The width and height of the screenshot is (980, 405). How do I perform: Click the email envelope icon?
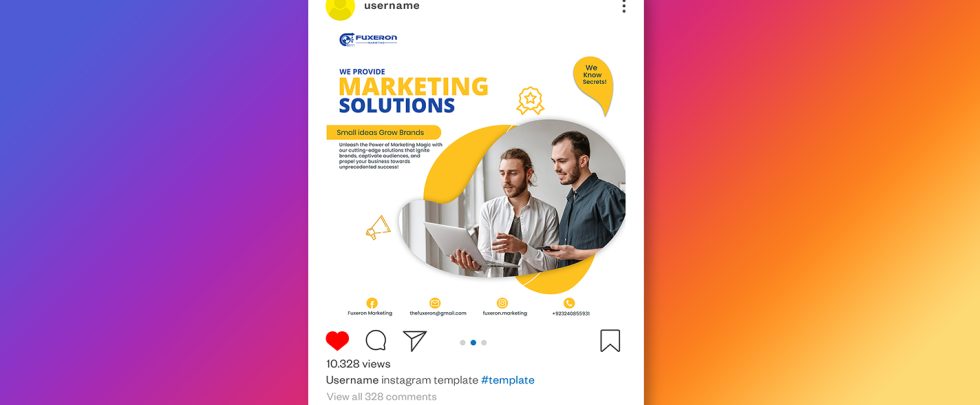[x=435, y=303]
